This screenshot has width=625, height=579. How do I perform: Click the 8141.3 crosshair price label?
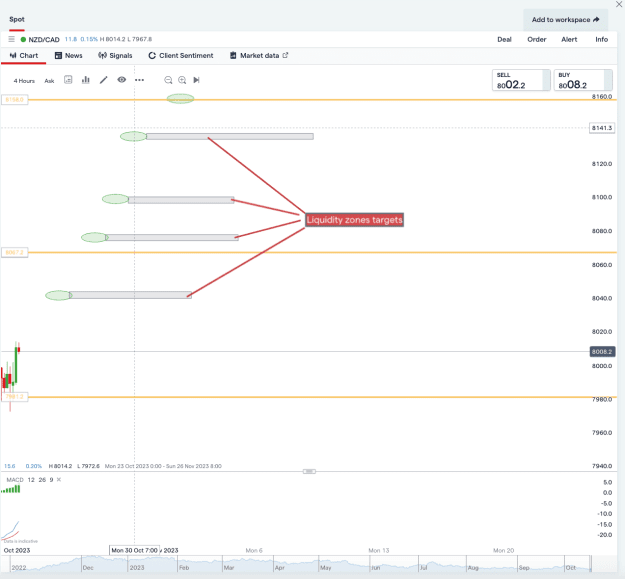(x=602, y=128)
